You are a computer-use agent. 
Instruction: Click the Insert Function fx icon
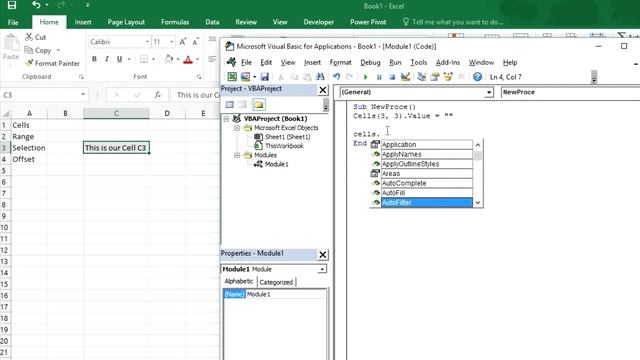[158, 95]
